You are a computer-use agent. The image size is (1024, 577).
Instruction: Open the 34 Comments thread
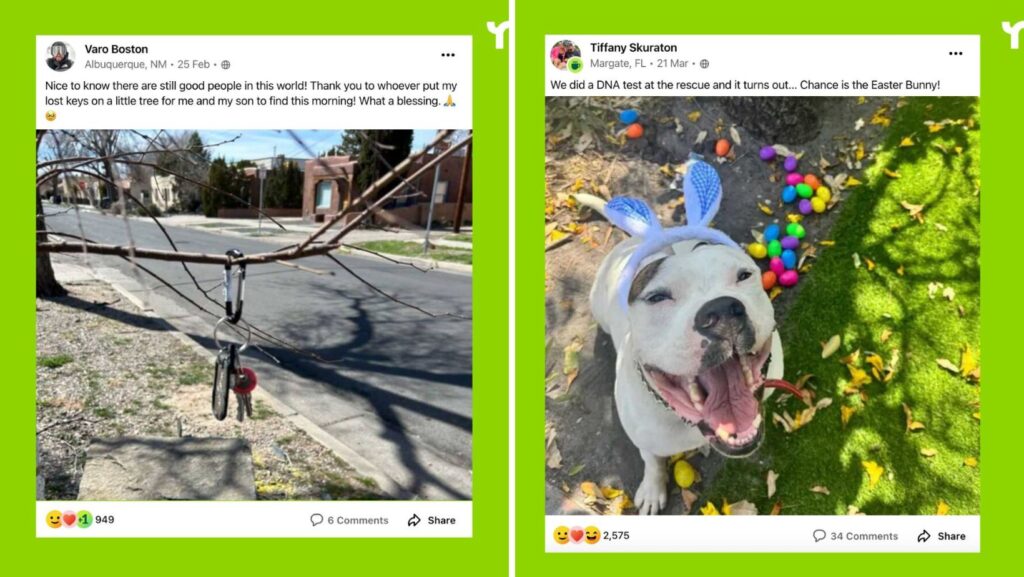[856, 536]
